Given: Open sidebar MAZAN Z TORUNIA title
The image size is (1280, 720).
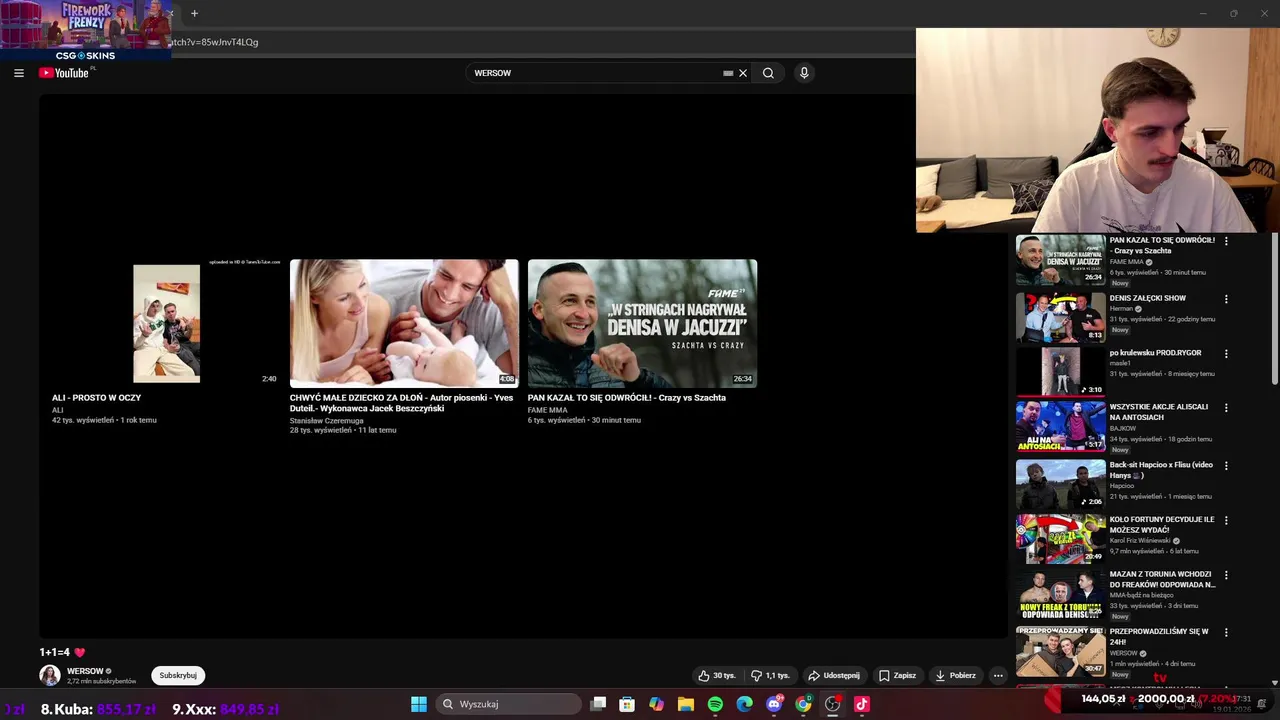Looking at the screenshot, I should pyautogui.click(x=1162, y=579).
